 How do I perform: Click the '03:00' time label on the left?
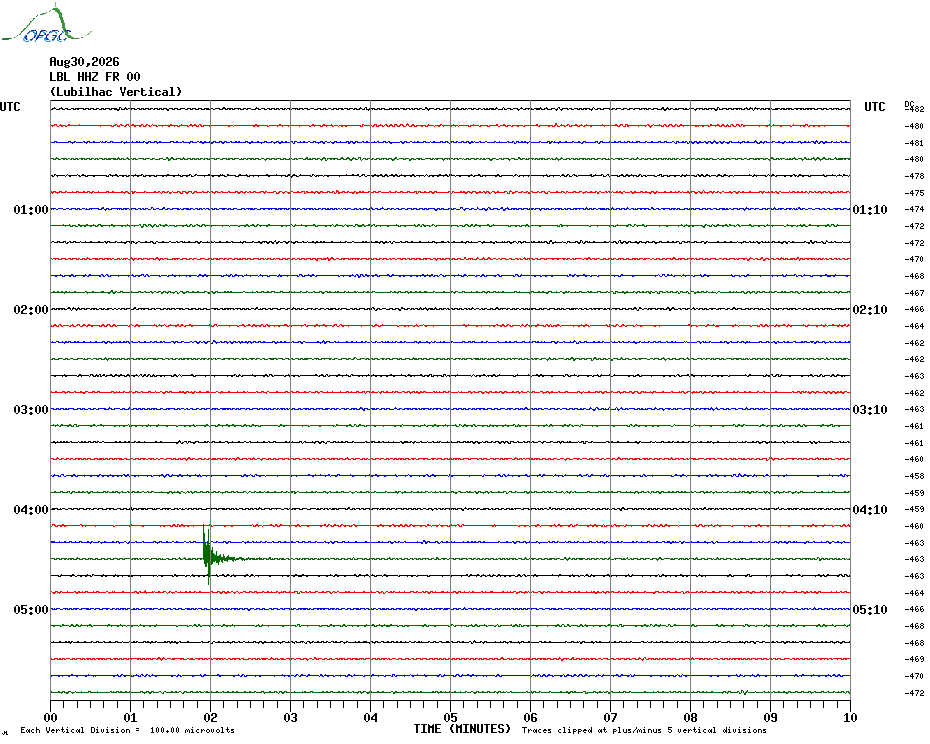point(31,410)
